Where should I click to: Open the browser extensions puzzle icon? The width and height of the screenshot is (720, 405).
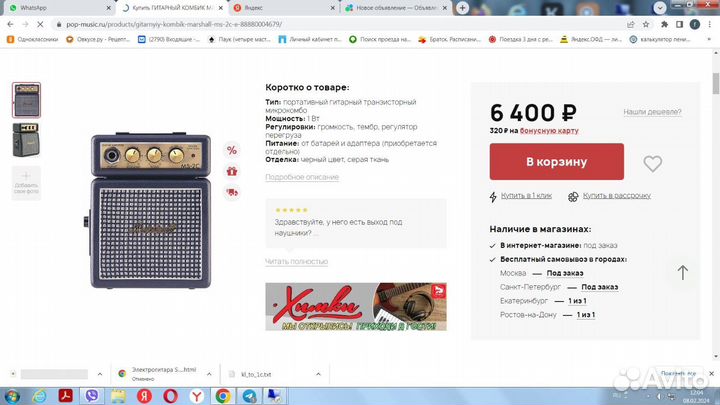point(664,24)
